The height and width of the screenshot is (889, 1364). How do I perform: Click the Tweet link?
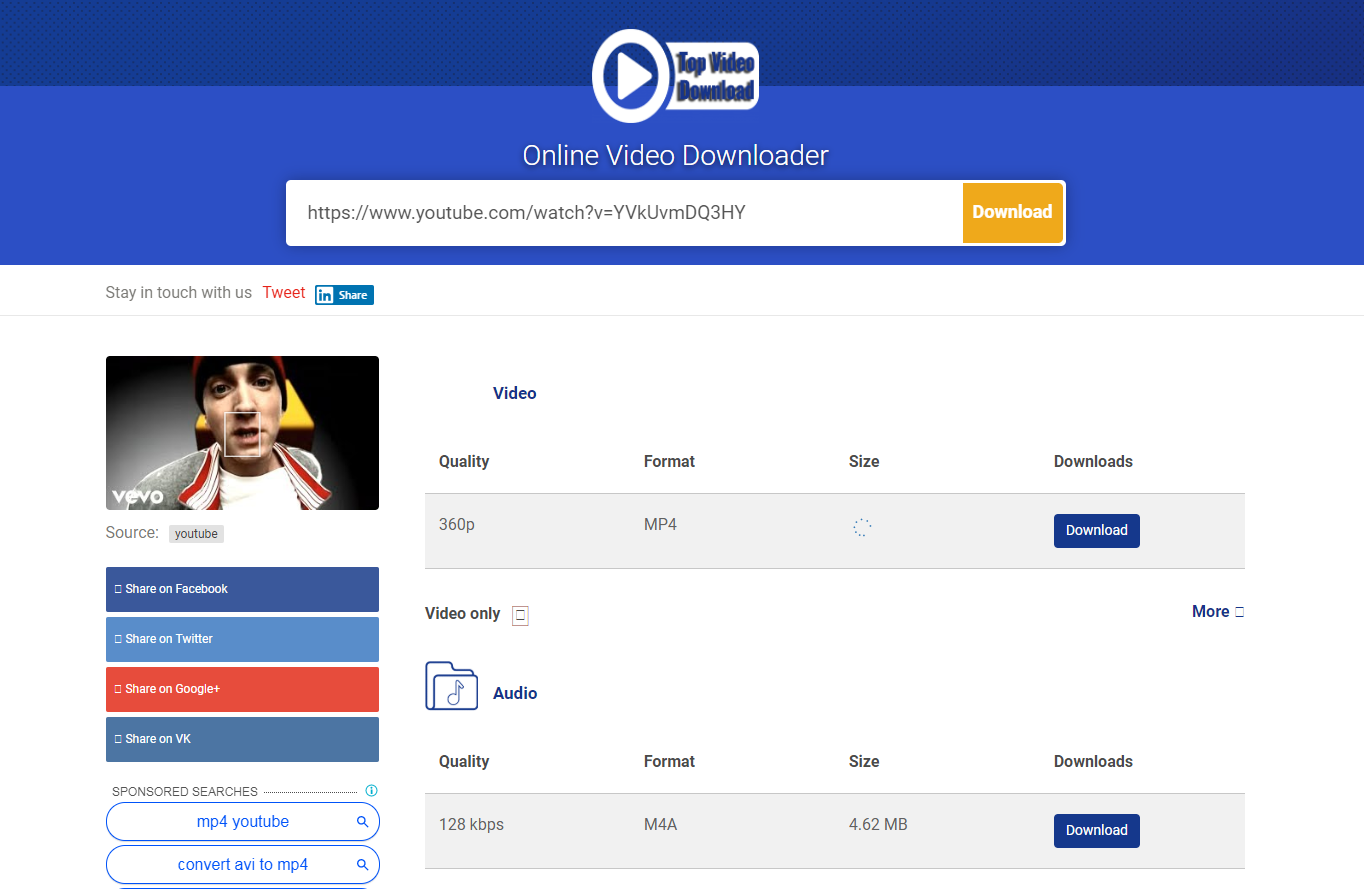(284, 292)
